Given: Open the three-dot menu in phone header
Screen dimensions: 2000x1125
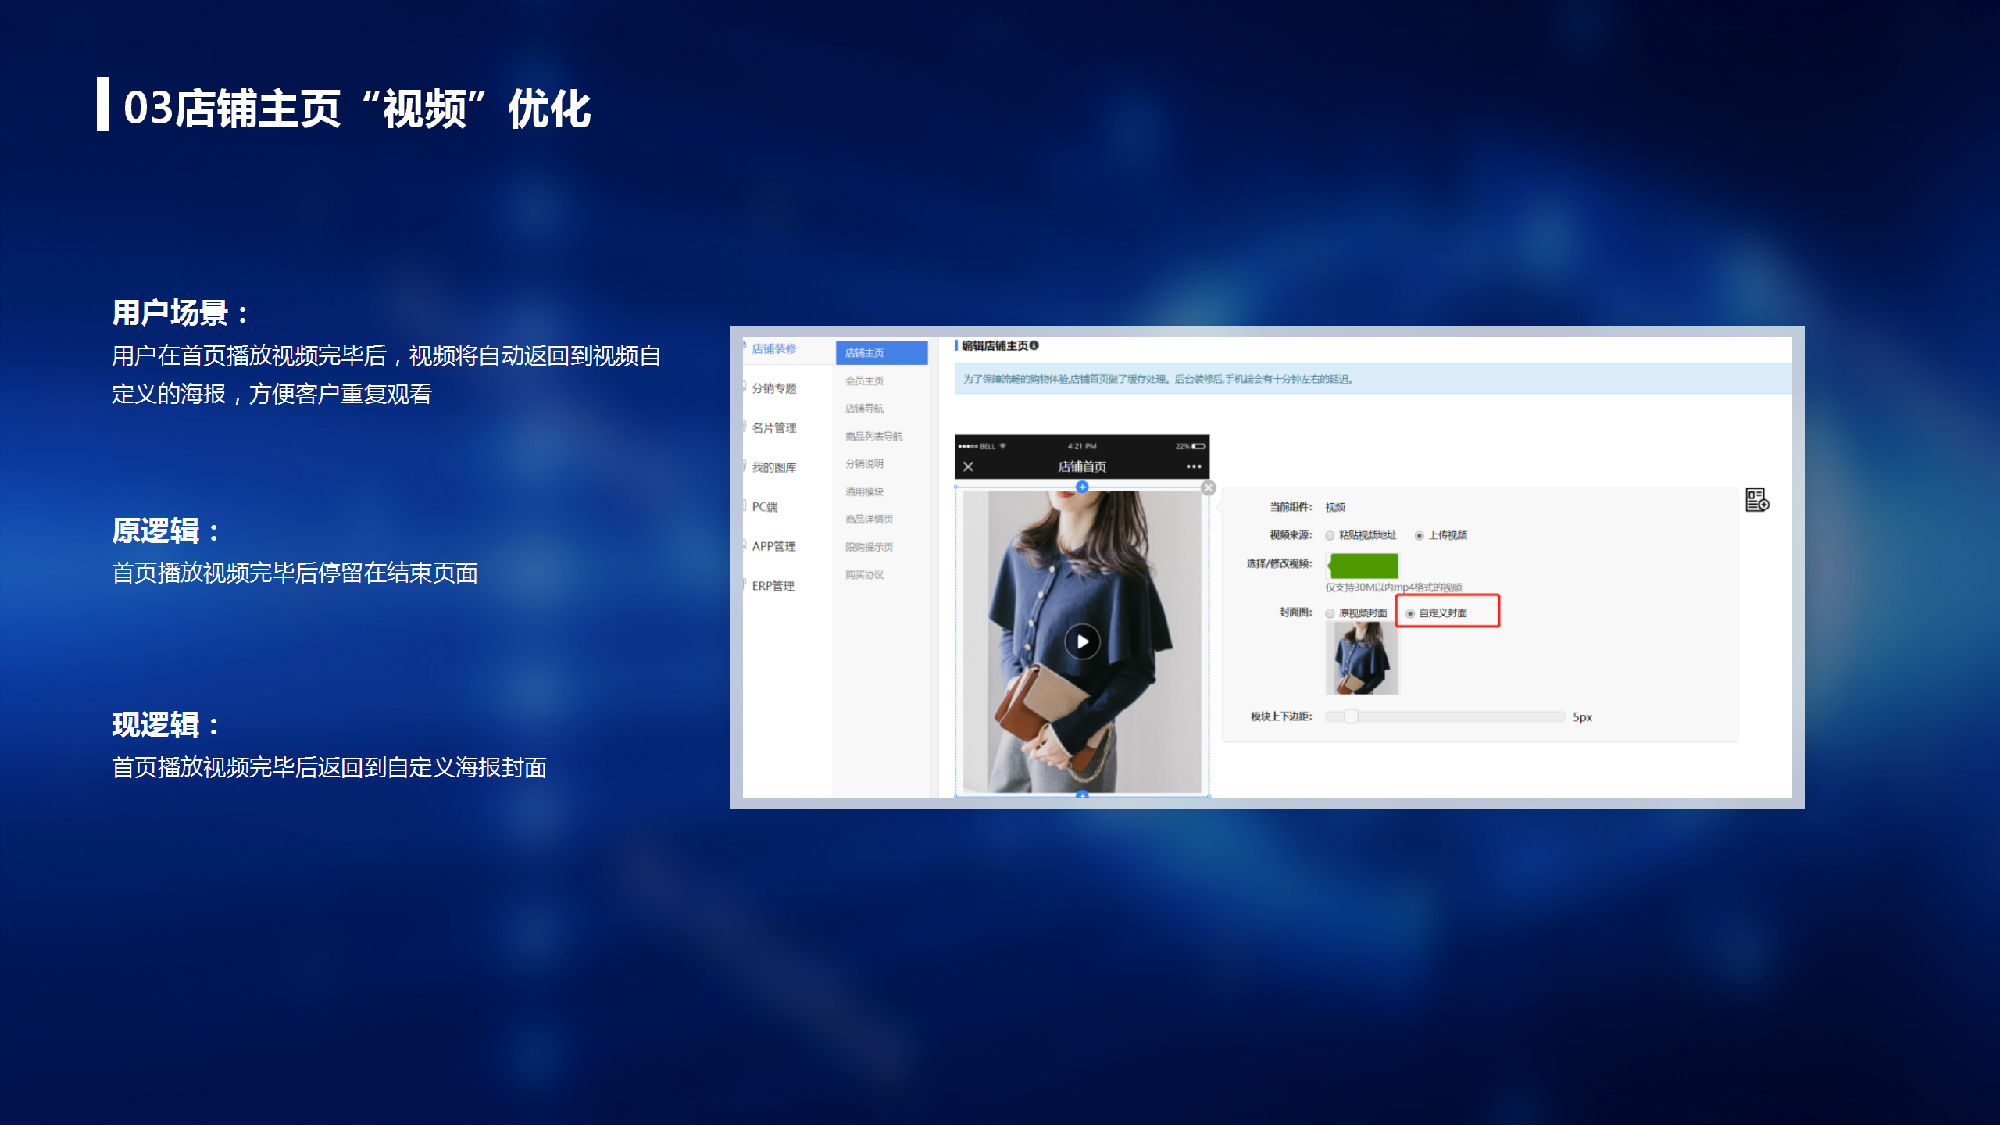Looking at the screenshot, I should click(x=1194, y=467).
